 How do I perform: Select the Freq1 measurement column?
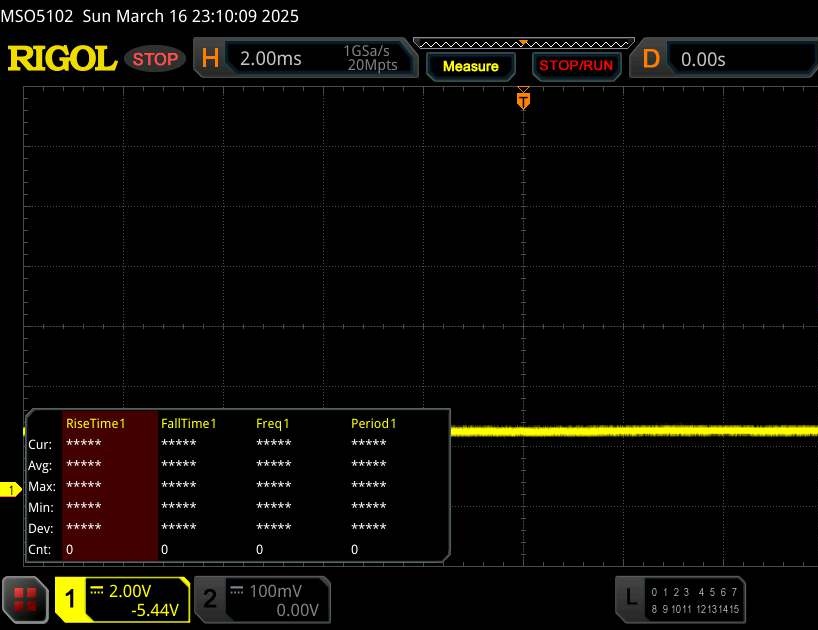[300, 486]
